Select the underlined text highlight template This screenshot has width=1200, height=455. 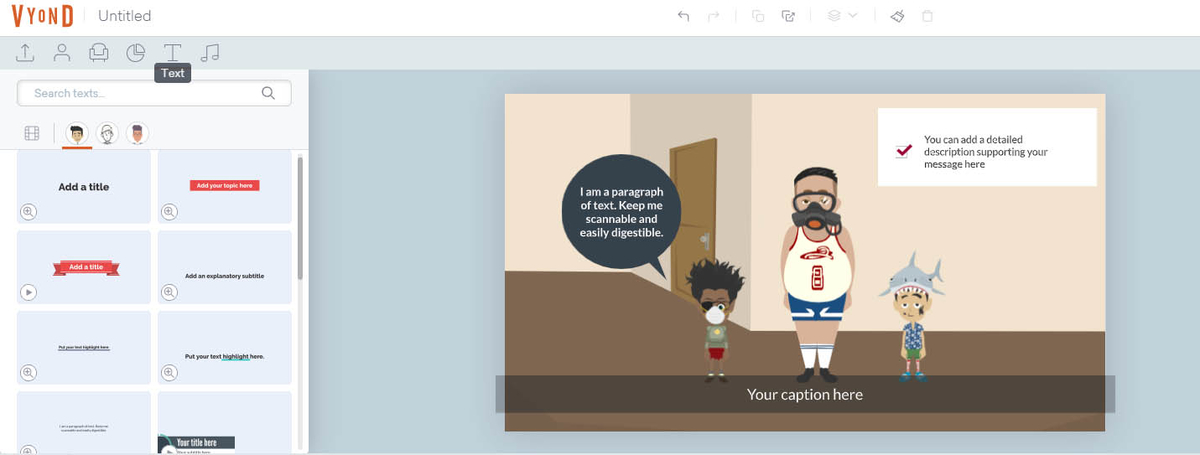(84, 347)
